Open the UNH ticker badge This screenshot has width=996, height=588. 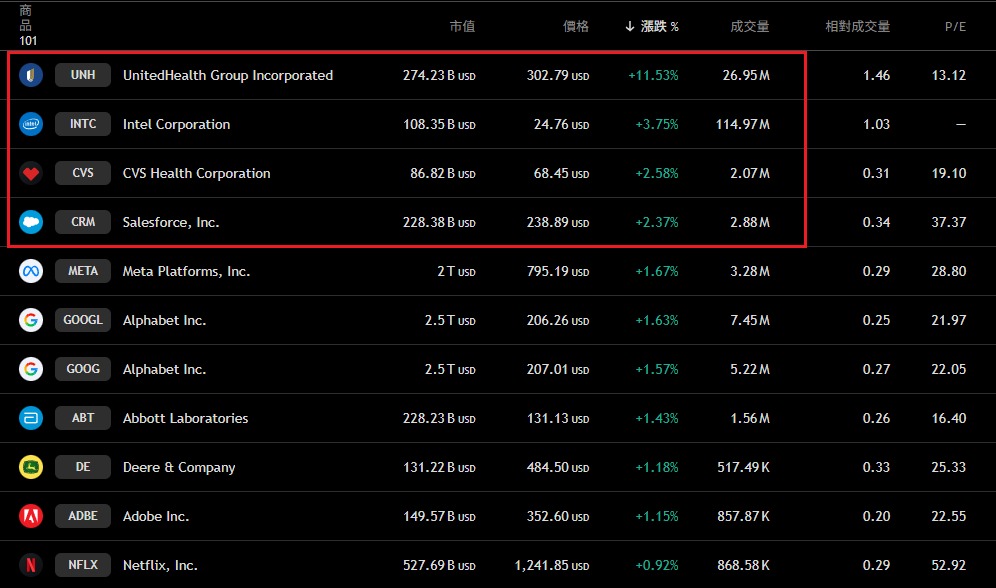coord(83,75)
